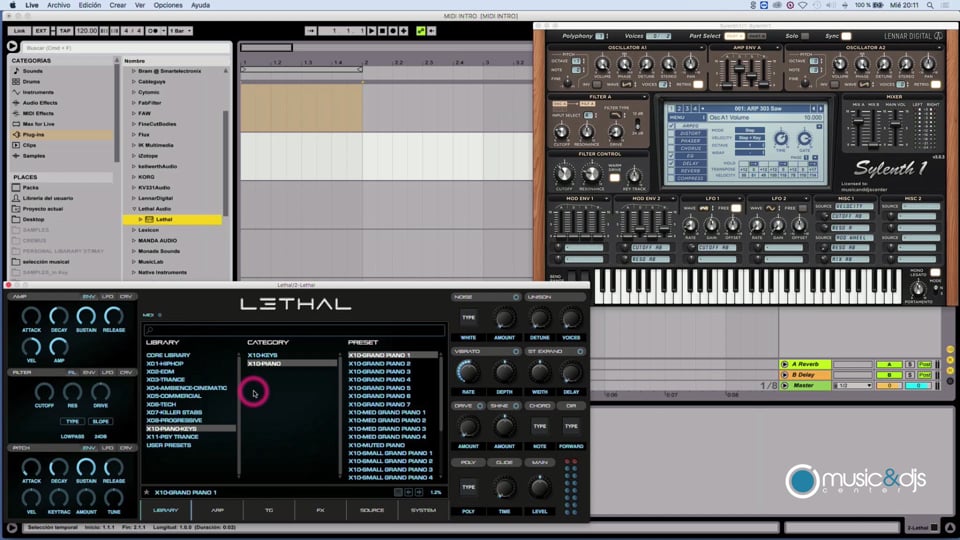Open the Archivo menu
This screenshot has width=960, height=540.
(x=59, y=5)
